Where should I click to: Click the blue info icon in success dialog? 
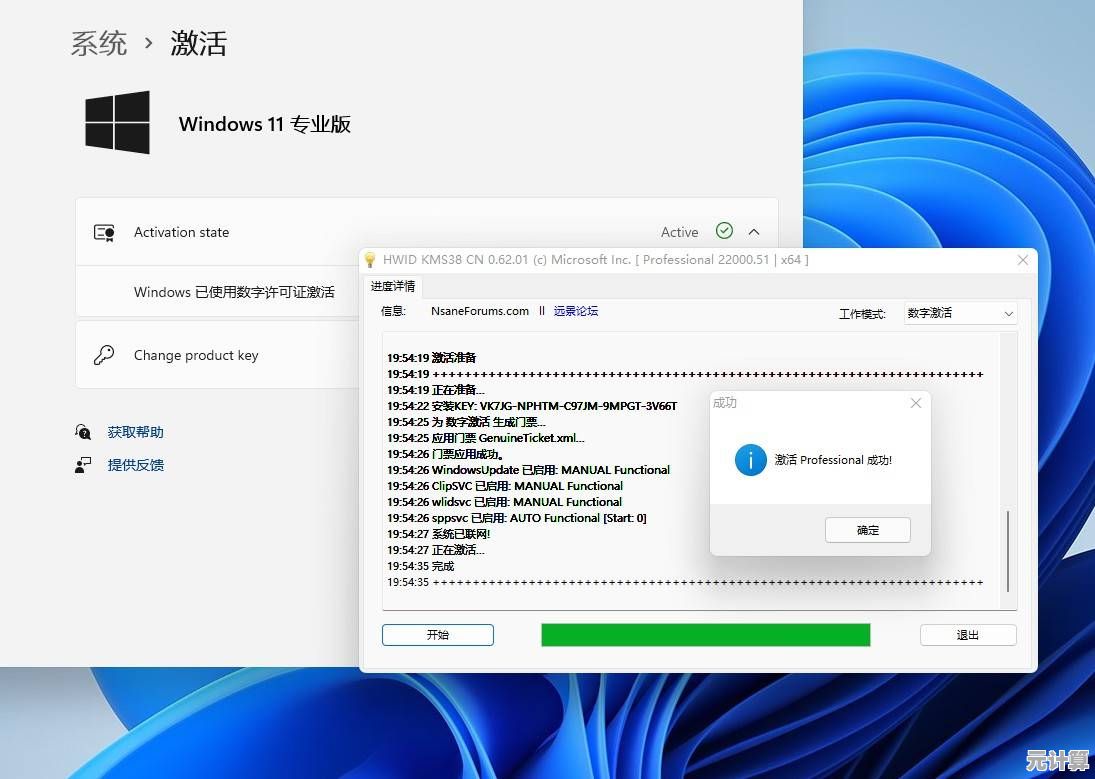coord(750,460)
